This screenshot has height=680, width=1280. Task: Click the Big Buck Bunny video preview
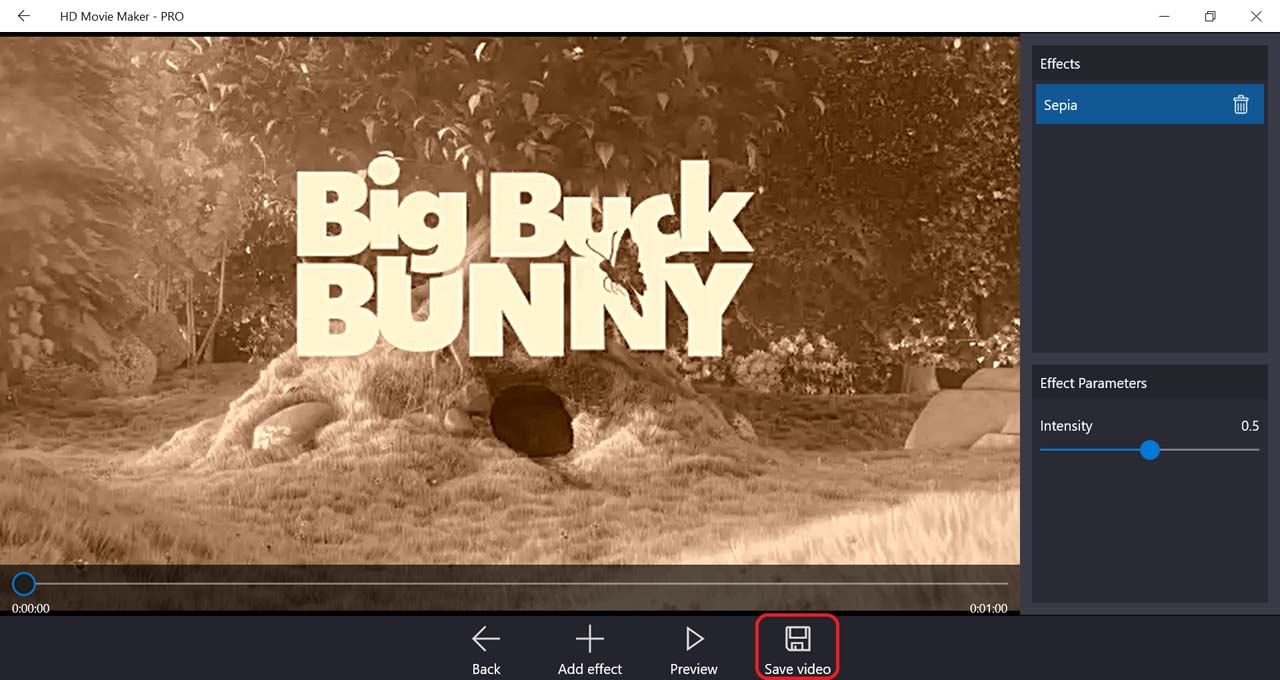click(x=510, y=300)
